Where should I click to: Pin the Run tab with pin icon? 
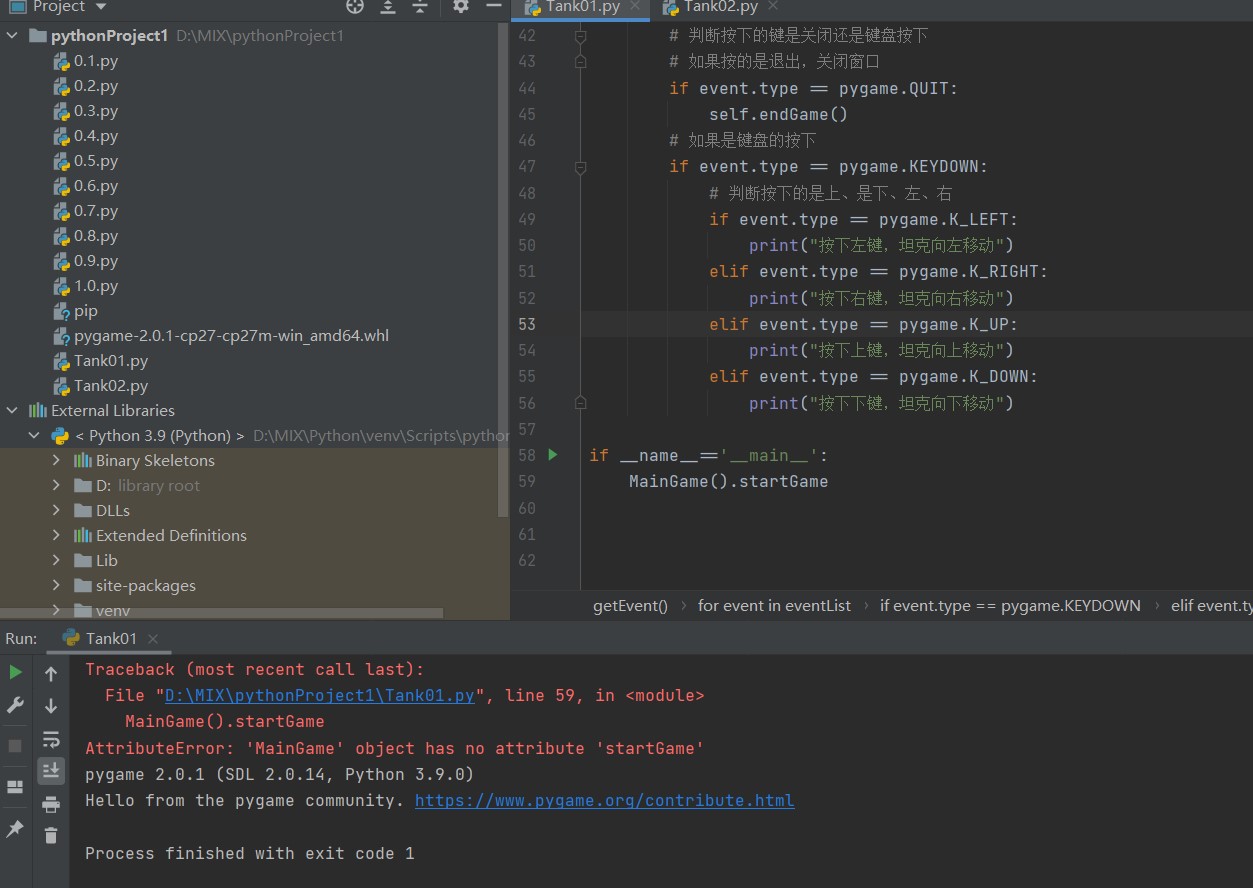tap(15, 829)
